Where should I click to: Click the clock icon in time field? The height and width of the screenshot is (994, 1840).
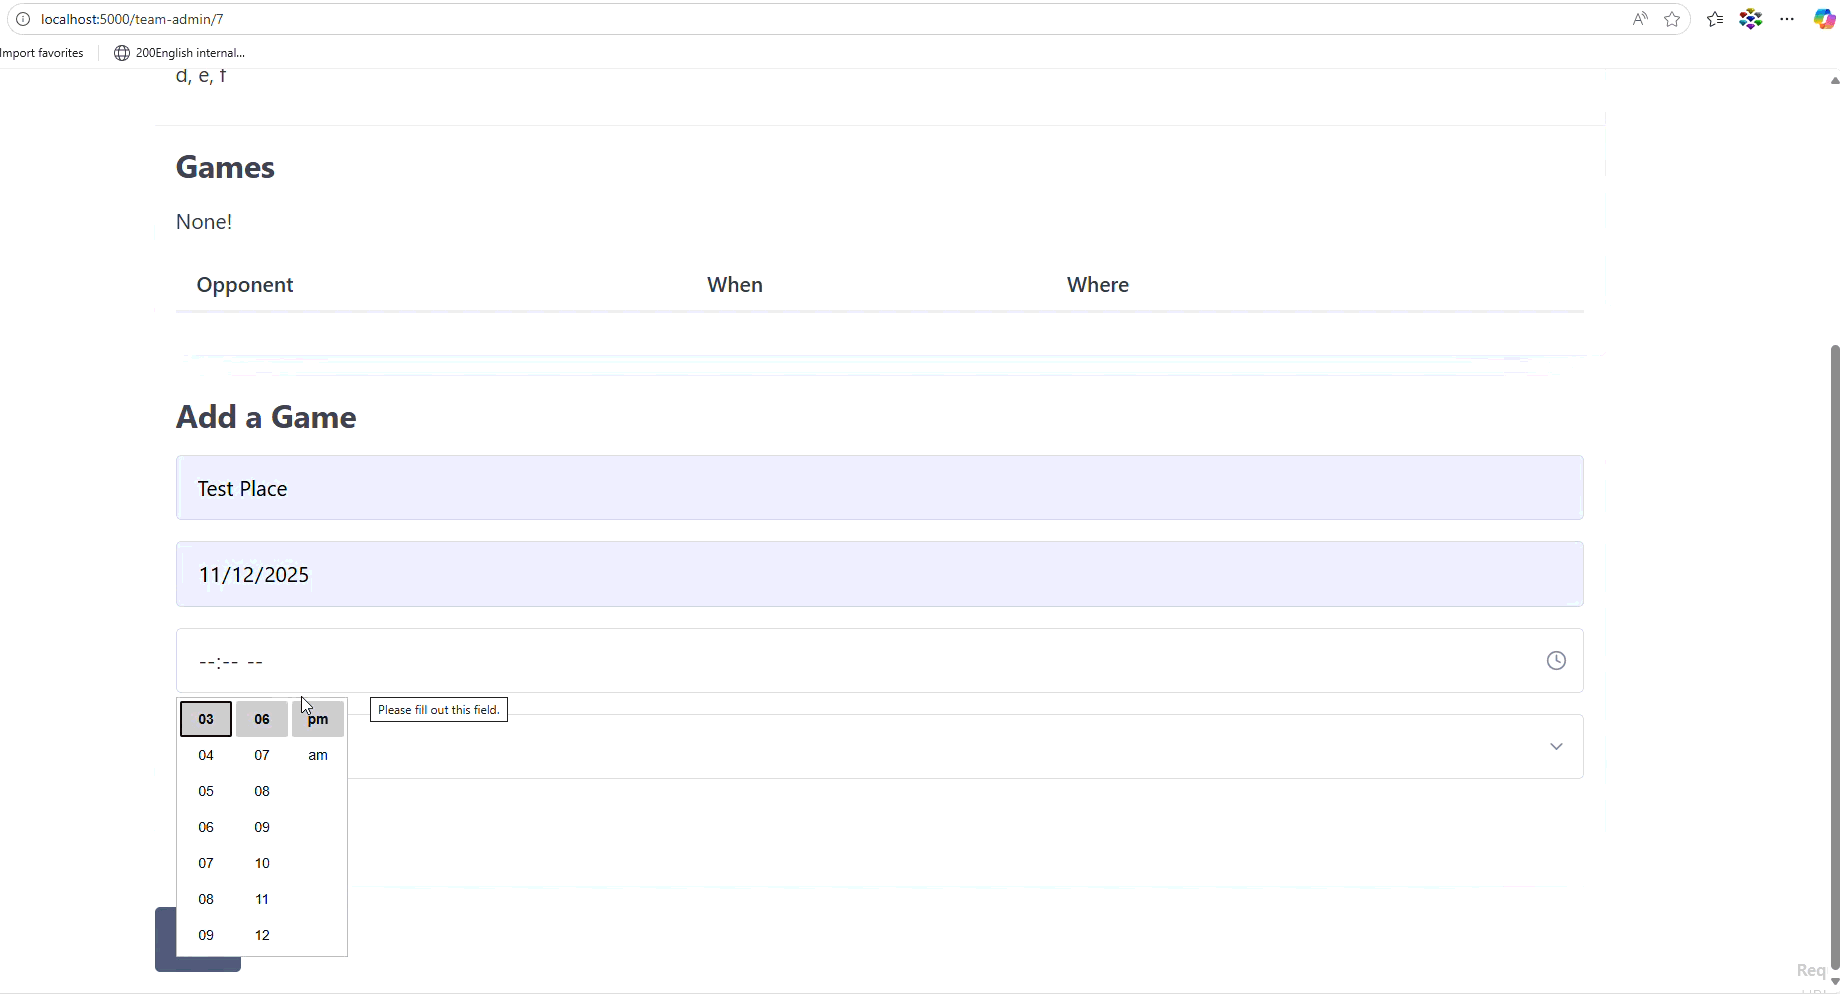[1556, 660]
